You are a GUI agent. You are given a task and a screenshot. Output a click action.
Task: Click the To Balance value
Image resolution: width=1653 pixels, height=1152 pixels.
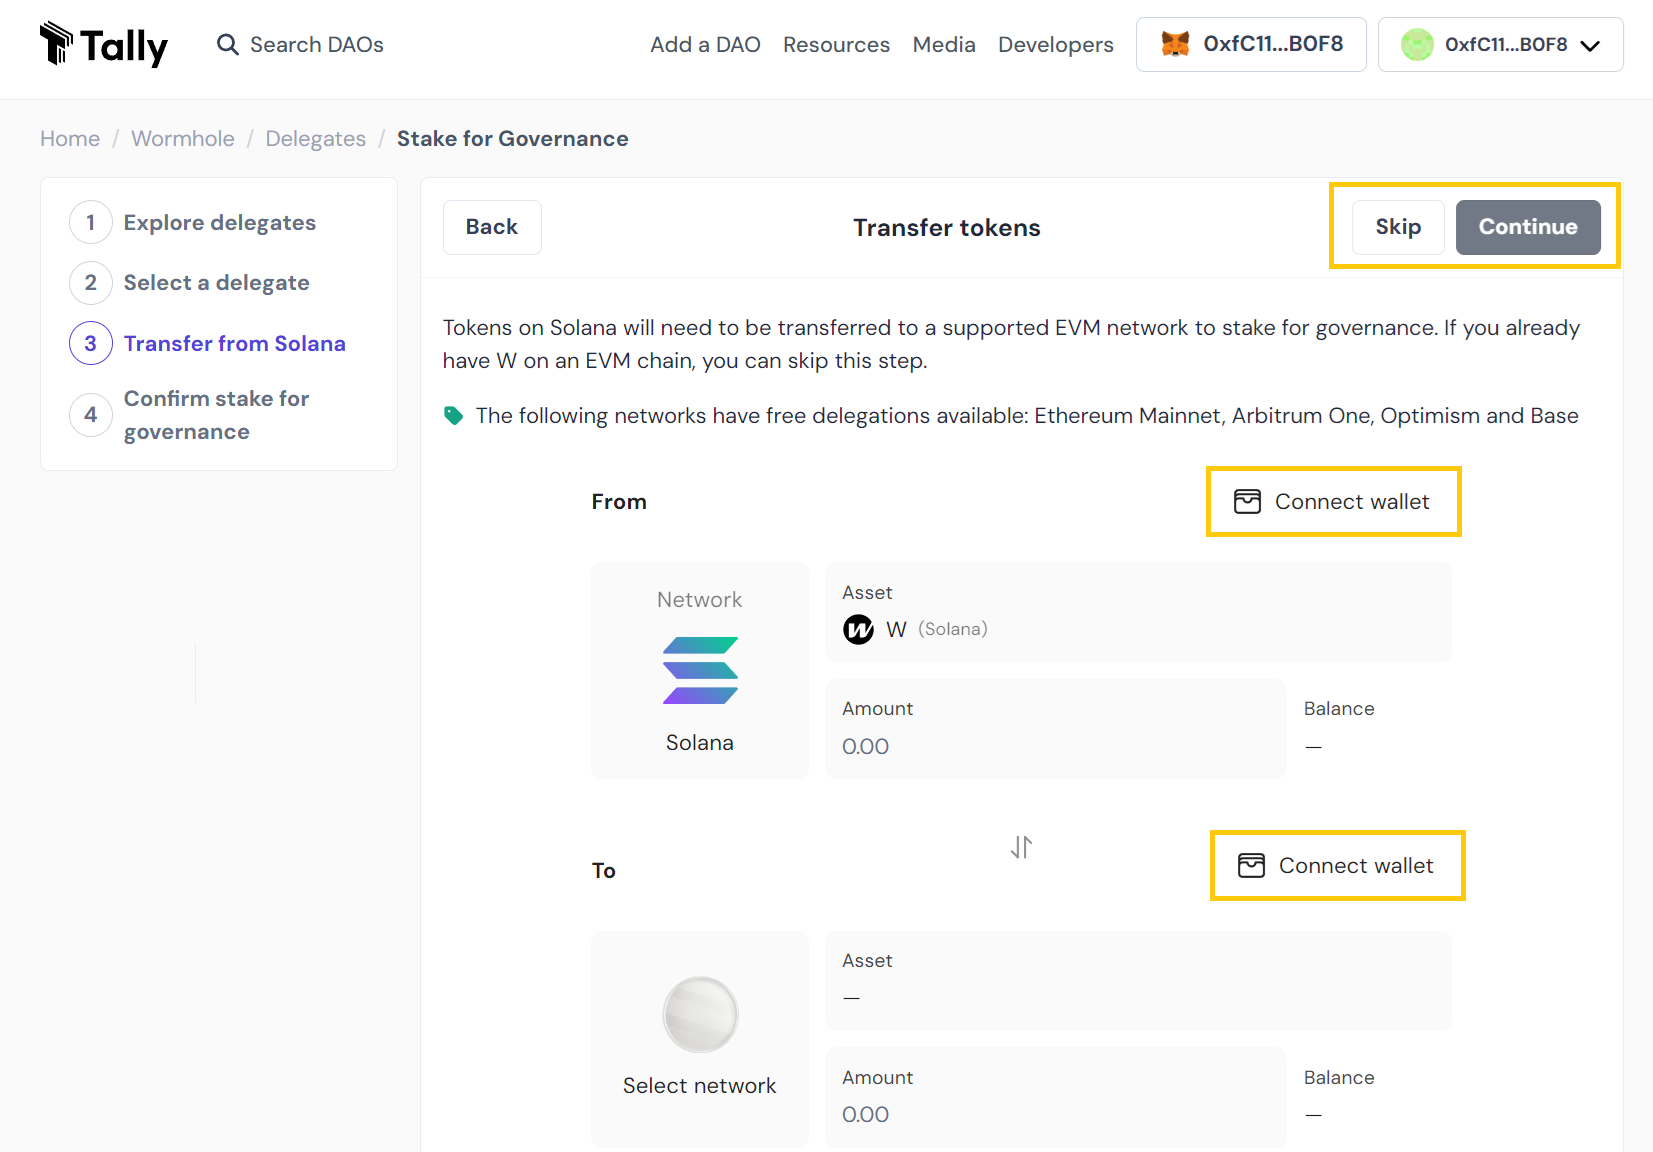click(1313, 1115)
